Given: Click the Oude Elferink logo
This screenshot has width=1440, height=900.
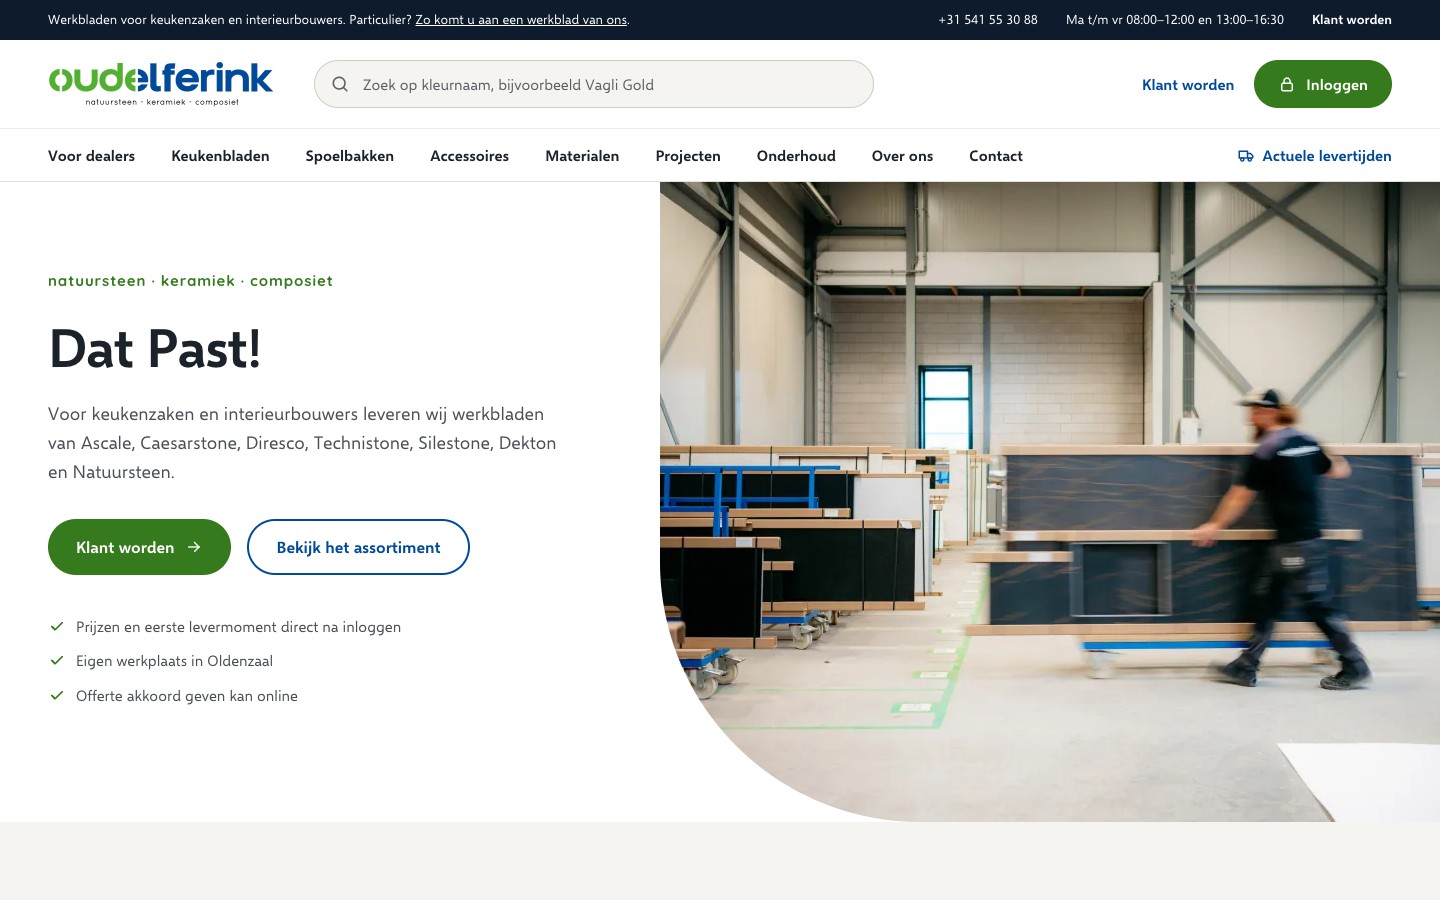Looking at the screenshot, I should coord(160,84).
